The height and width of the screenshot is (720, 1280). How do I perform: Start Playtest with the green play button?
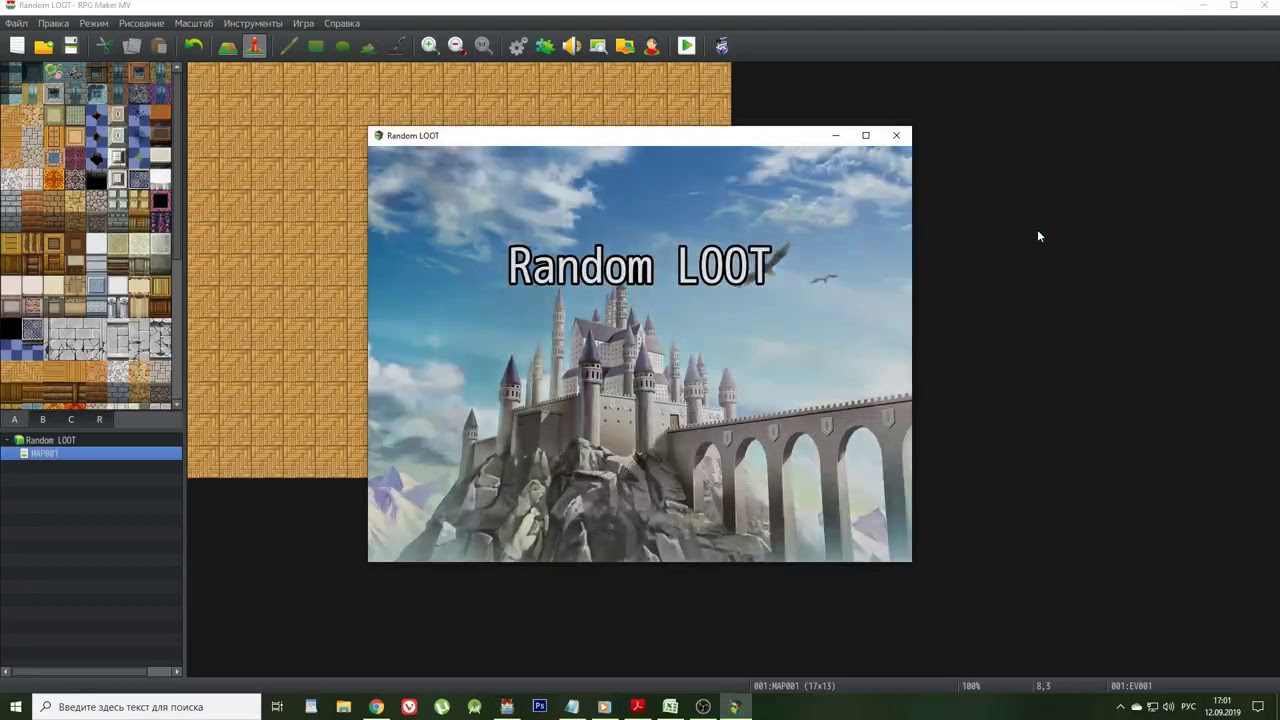[686, 45]
